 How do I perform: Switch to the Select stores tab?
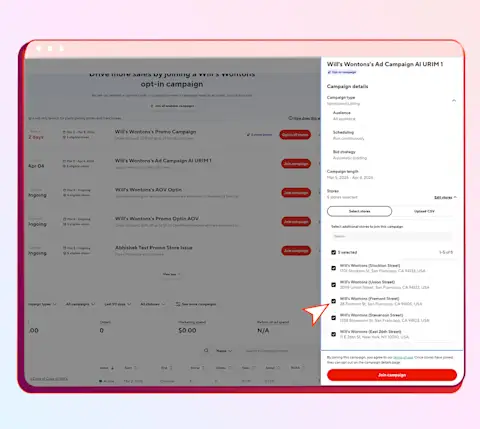tap(359, 211)
